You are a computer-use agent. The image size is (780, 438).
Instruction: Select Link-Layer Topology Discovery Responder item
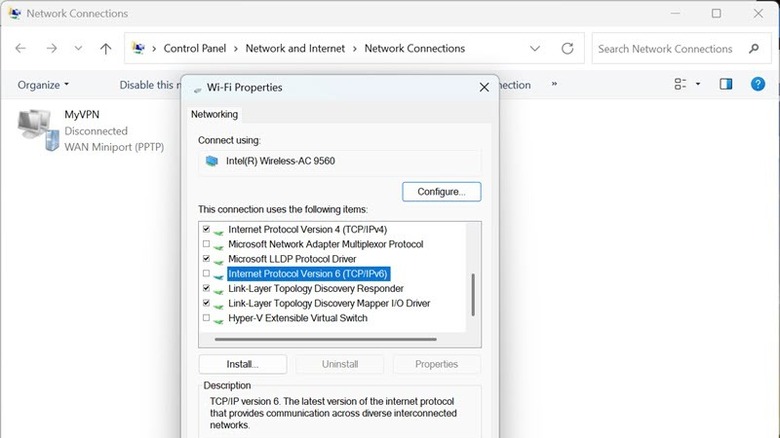click(316, 289)
